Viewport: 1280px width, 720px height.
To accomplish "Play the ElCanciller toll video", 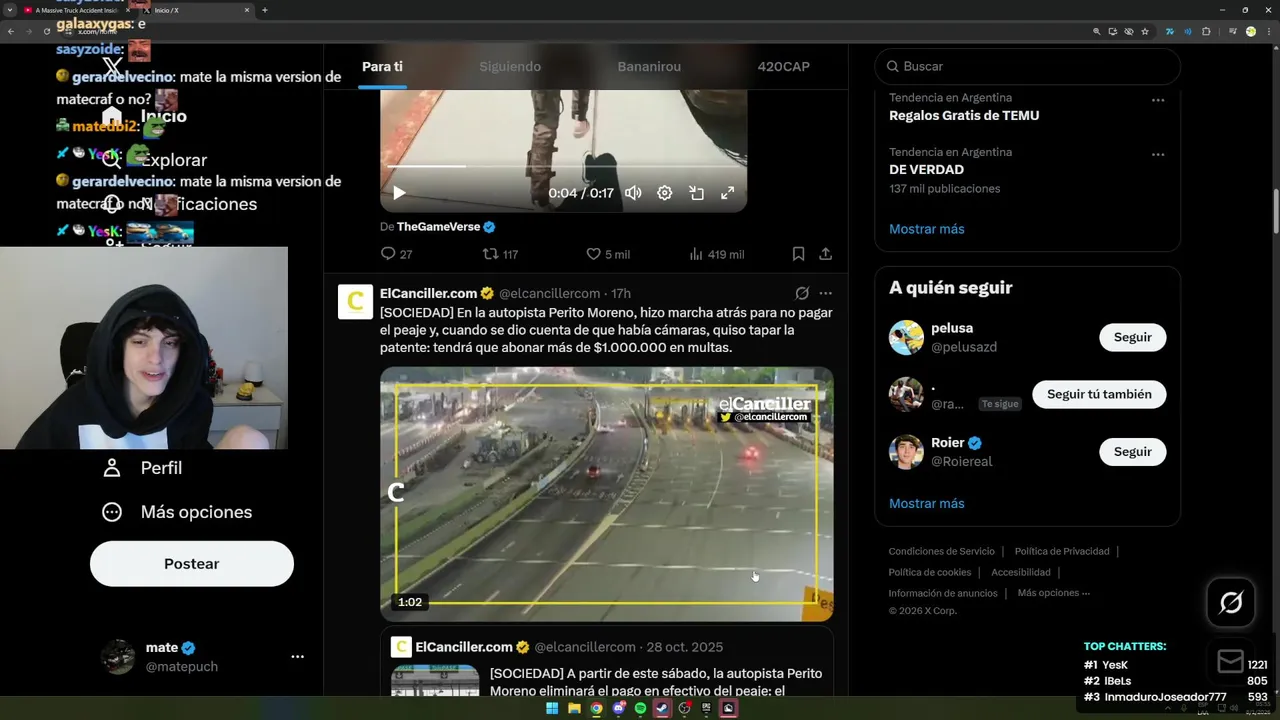I will 606,494.
